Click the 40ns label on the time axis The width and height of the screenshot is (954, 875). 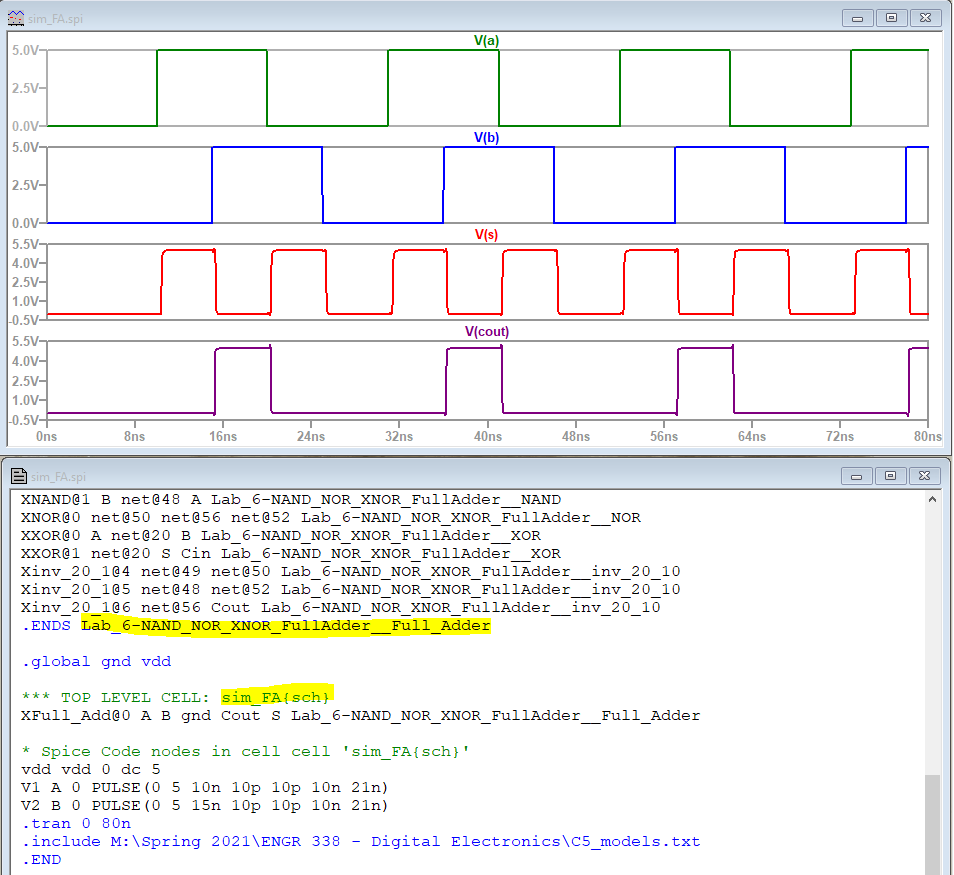488,436
